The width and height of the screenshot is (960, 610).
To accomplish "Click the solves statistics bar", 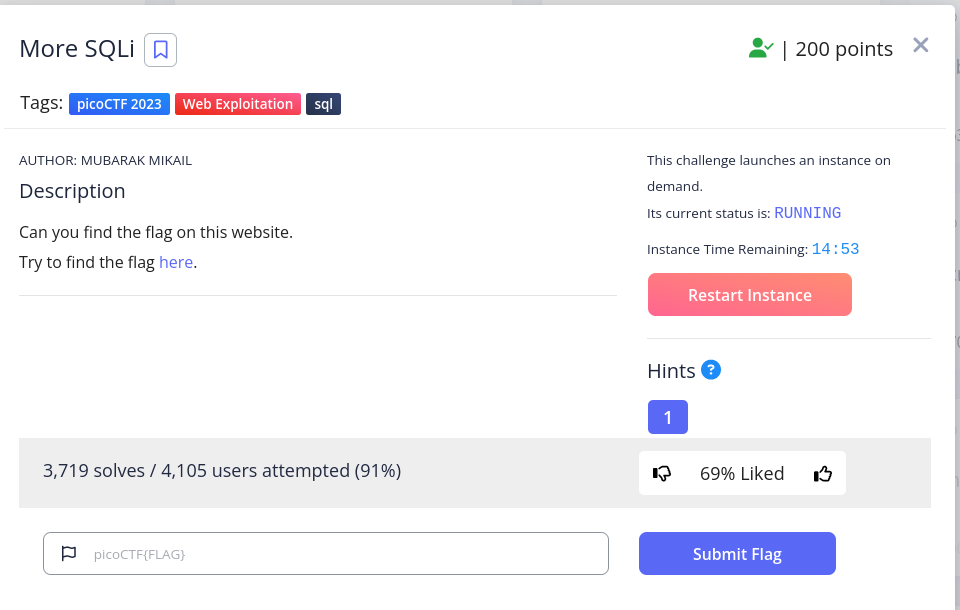I will click(x=221, y=470).
